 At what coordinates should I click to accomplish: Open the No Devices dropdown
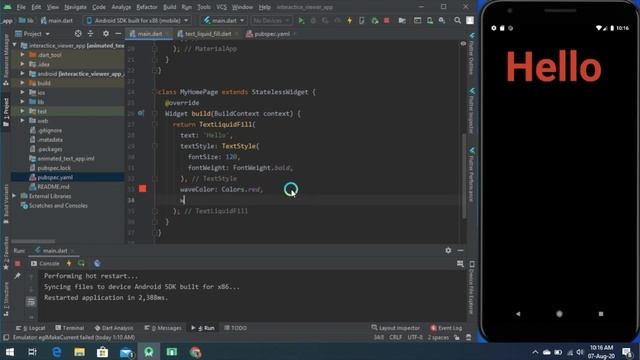coord(270,20)
